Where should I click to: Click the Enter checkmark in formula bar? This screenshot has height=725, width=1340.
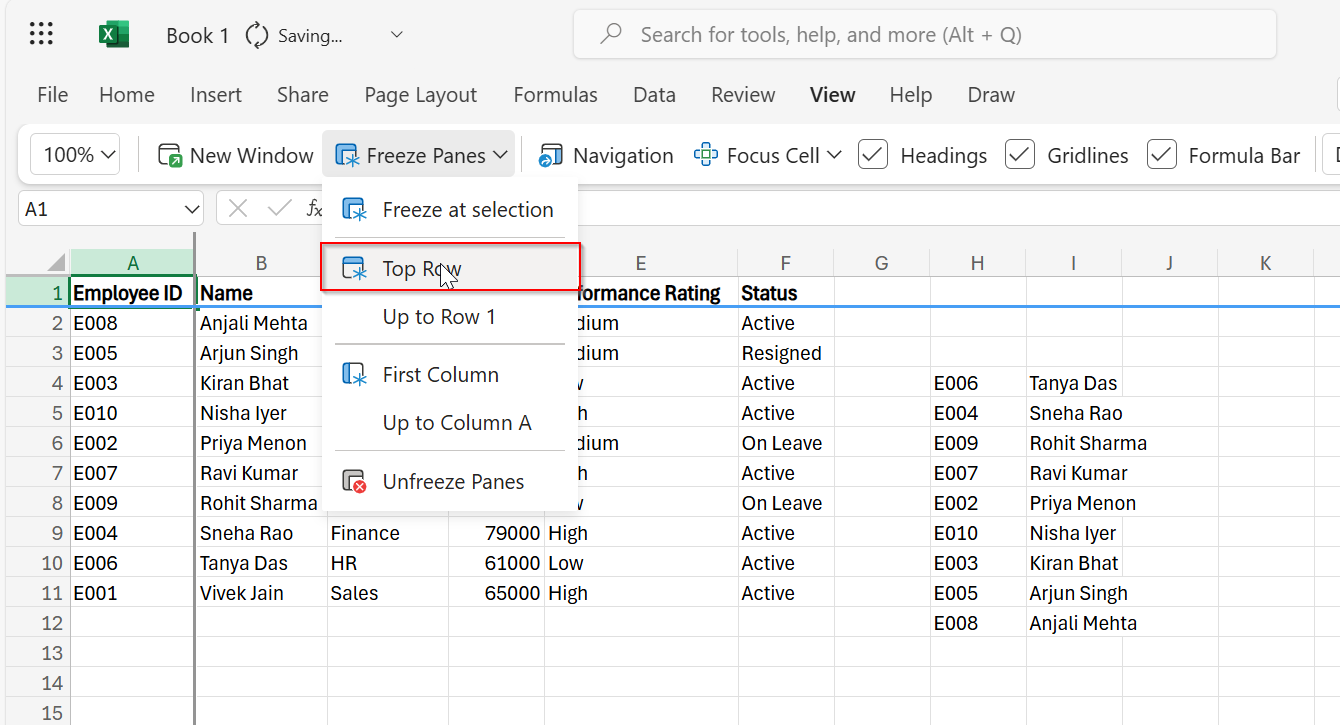[277, 208]
